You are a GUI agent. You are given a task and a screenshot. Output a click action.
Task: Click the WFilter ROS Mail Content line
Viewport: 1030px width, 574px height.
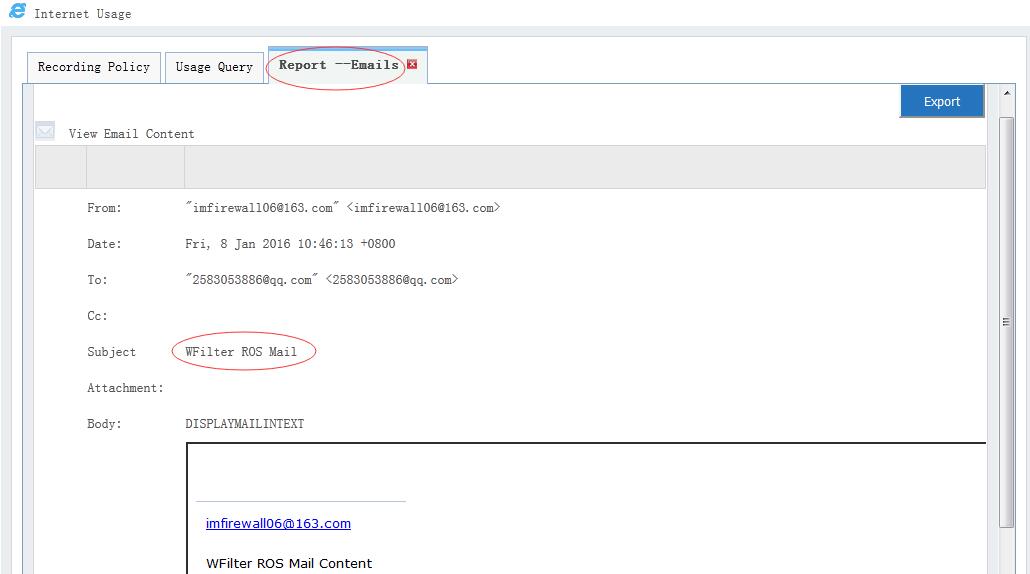click(289, 563)
